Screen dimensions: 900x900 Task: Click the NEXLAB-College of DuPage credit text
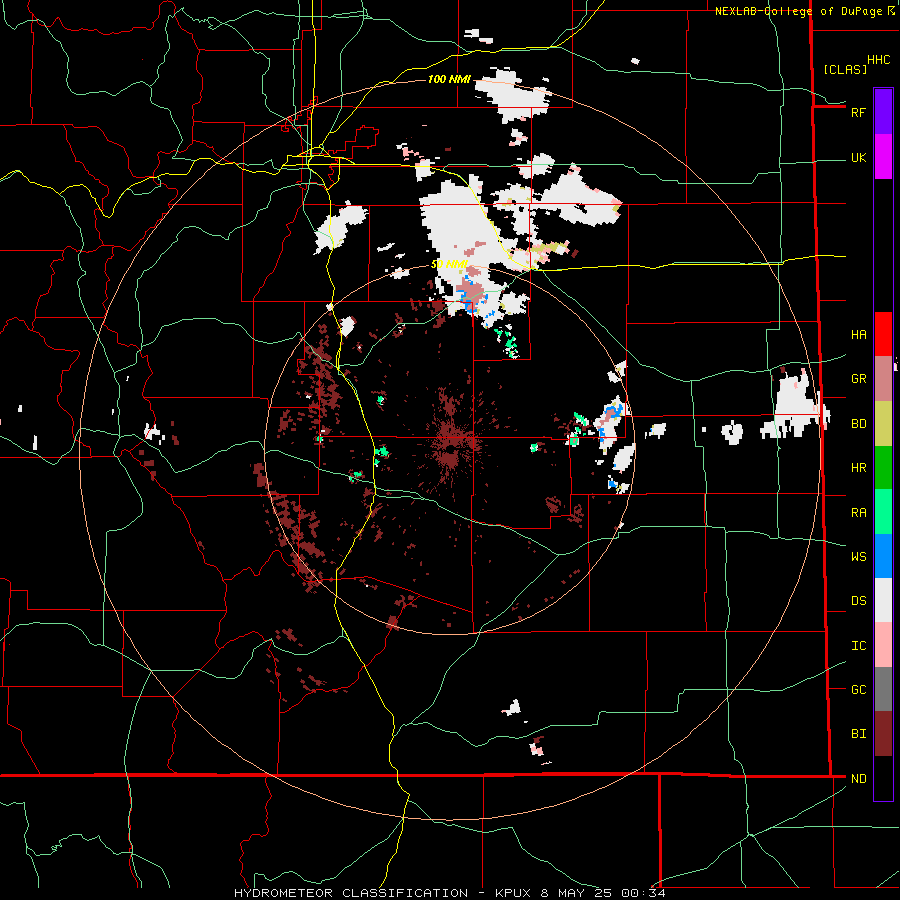pos(798,11)
